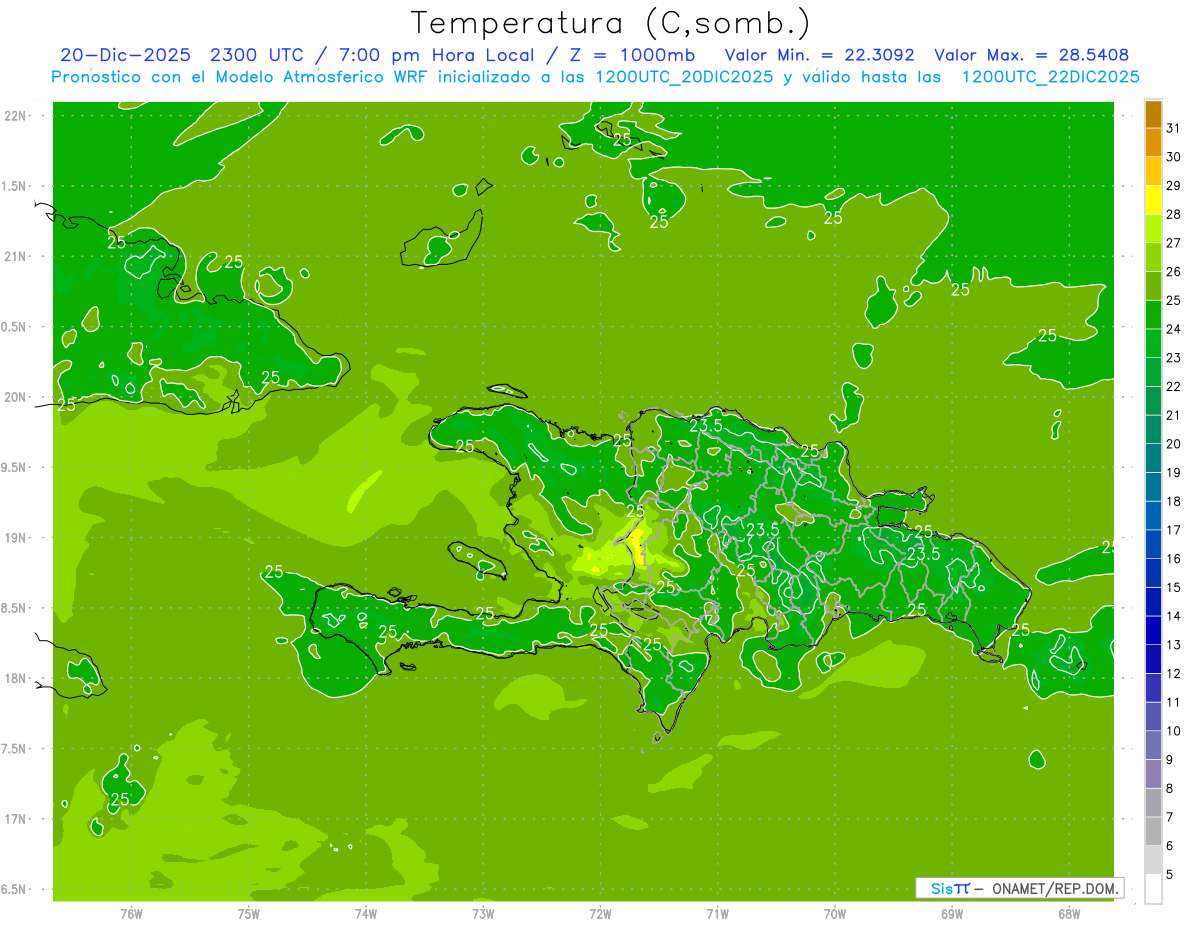Click the yellow swatch between 28 and 29
This screenshot has height=927, width=1200.
1153,200
